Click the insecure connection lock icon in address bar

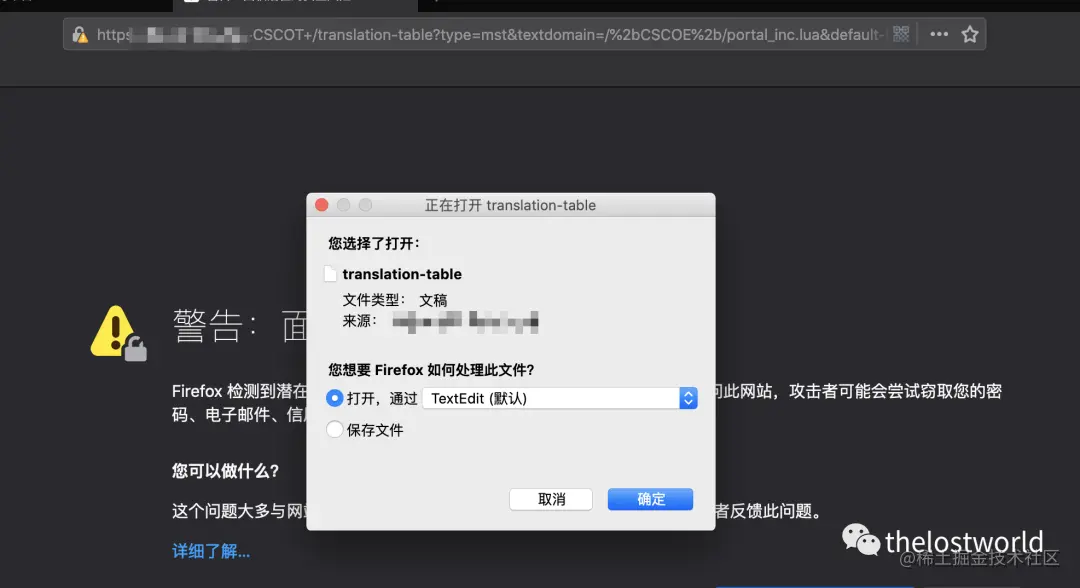pos(80,34)
